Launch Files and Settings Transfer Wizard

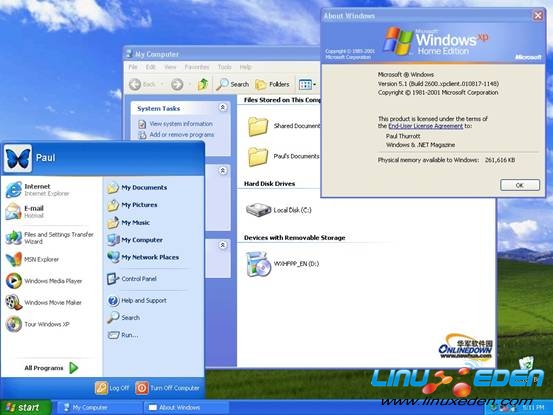click(x=50, y=238)
